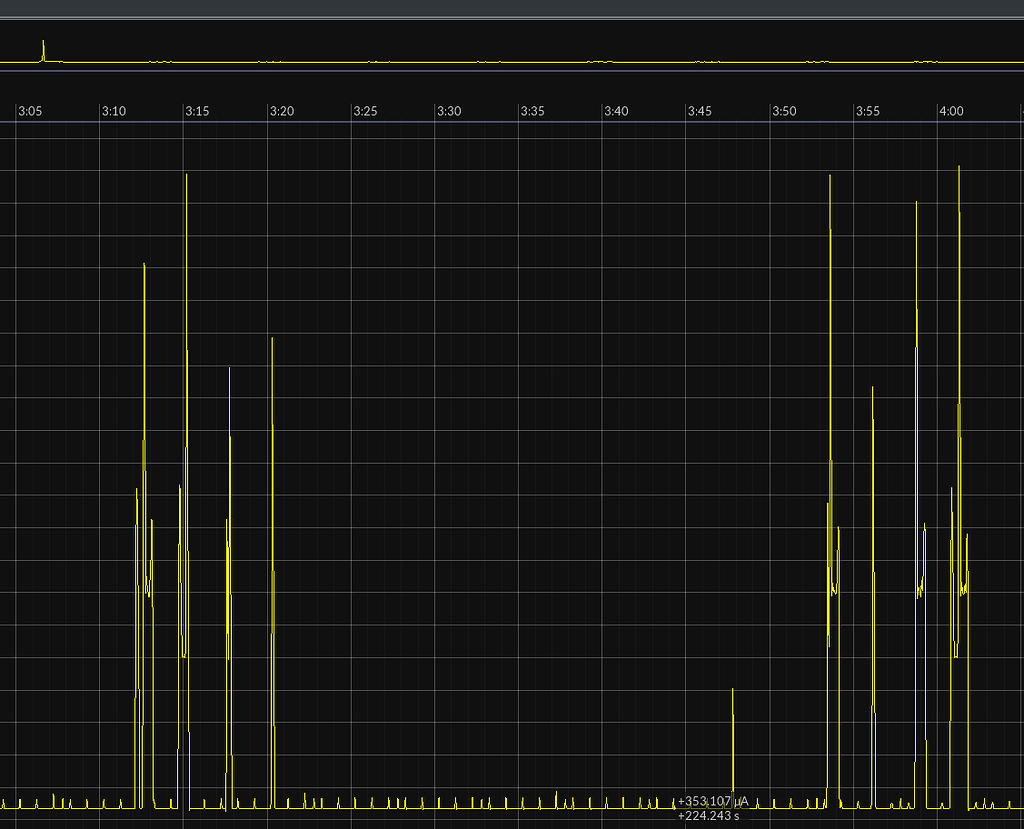Image resolution: width=1024 pixels, height=829 pixels.
Task: Click the 3:25 time ruler label
Action: click(x=365, y=111)
